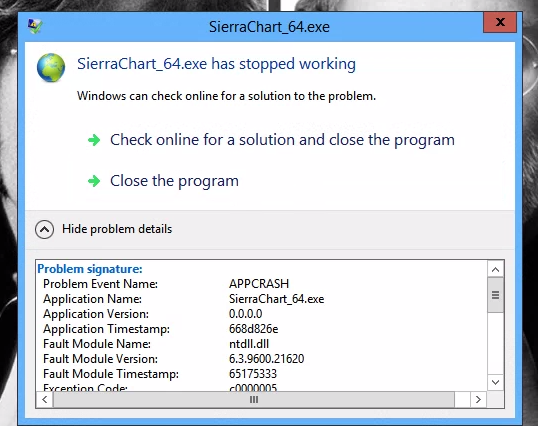
Task: Collapse details with the circular chevron button
Action: 44,230
